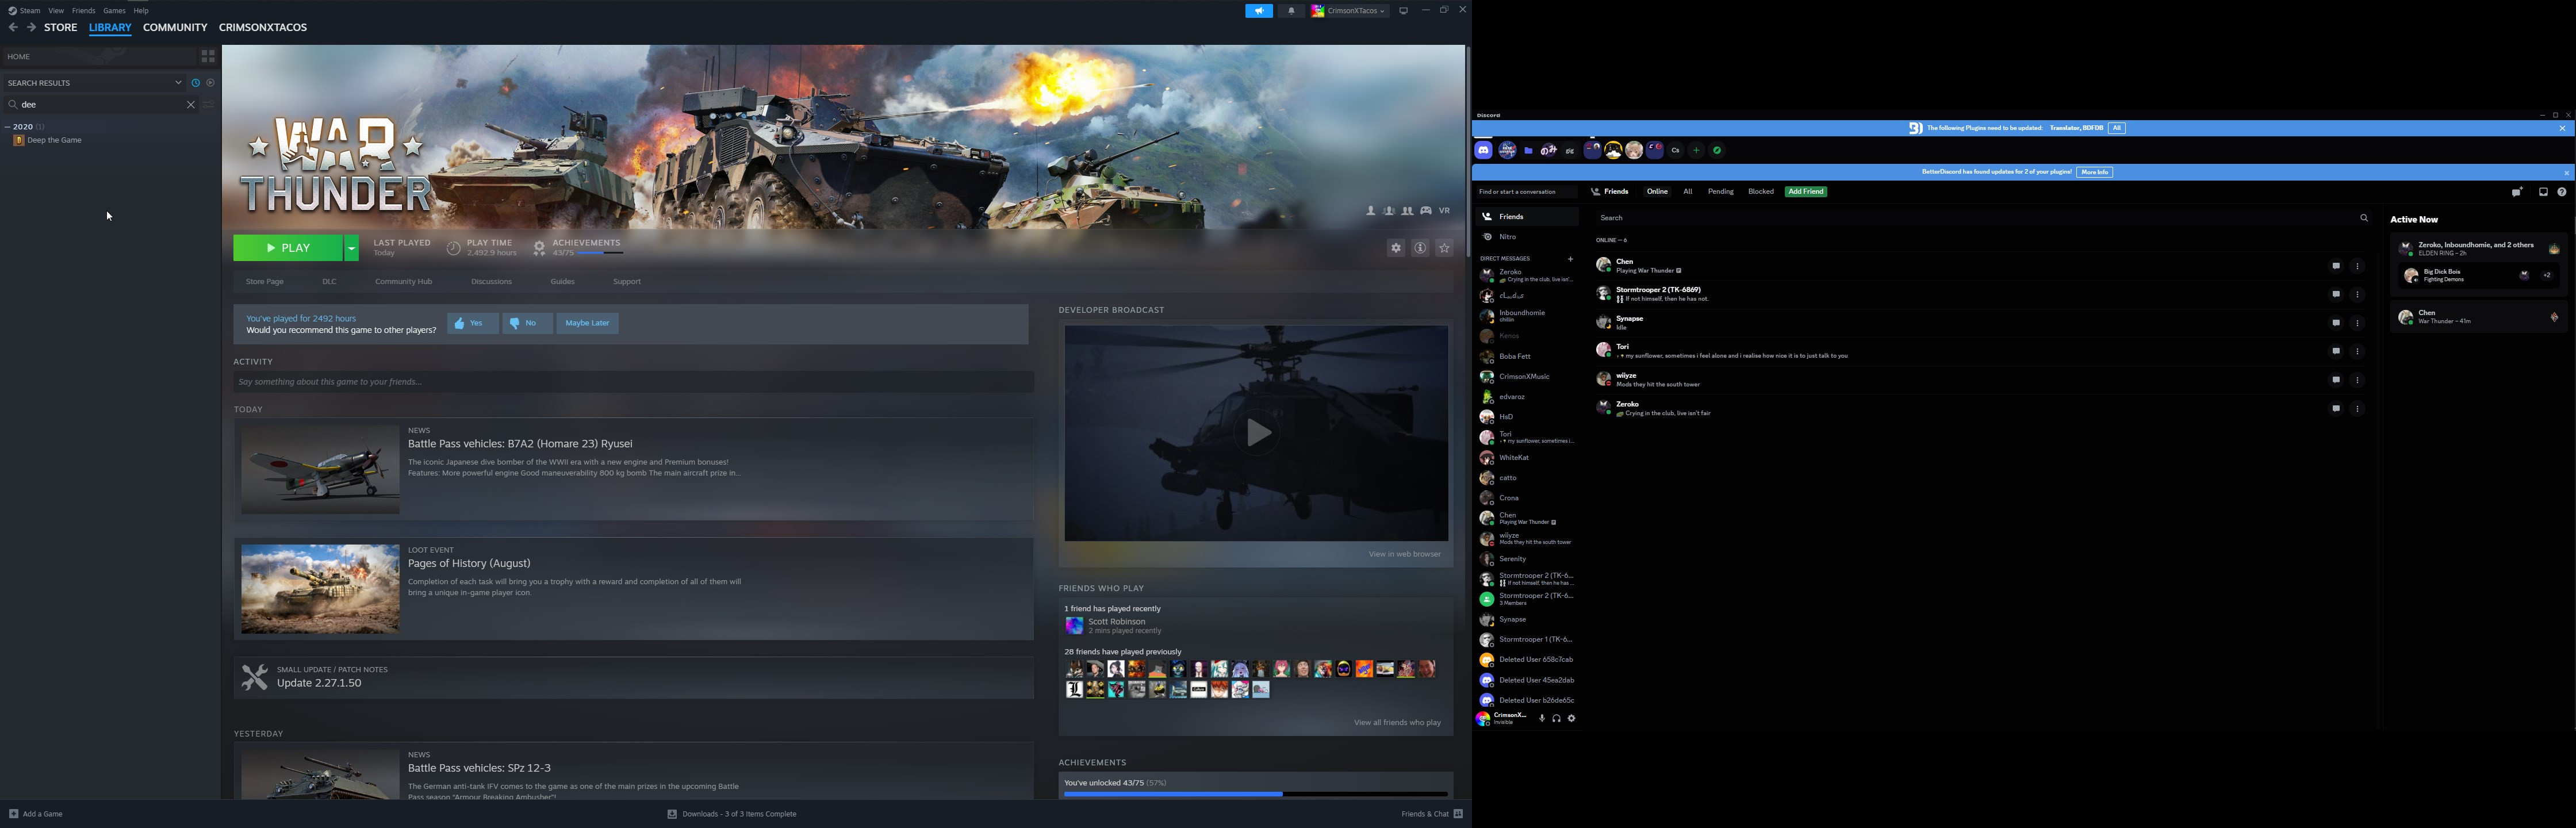Click the War Thunder favorite star icon

[1444, 248]
